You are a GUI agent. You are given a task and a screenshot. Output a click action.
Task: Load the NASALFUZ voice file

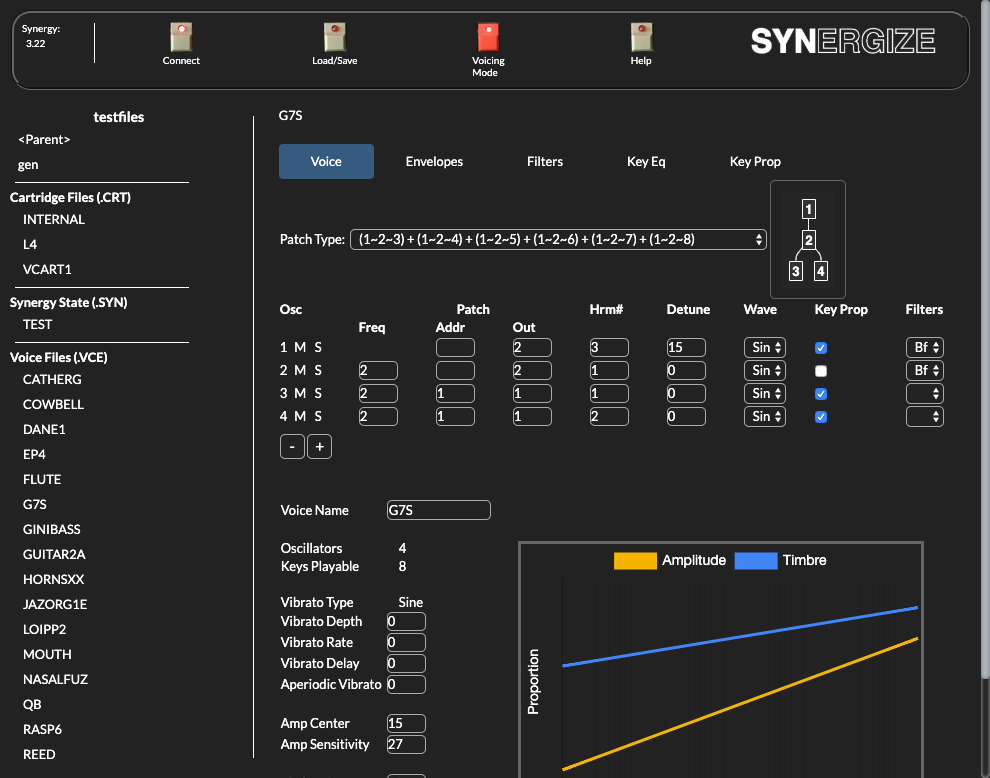pos(56,679)
